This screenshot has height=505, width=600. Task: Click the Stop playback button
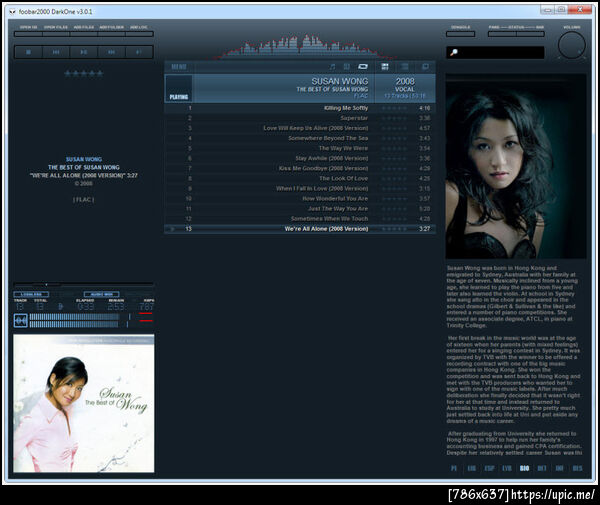[28, 52]
